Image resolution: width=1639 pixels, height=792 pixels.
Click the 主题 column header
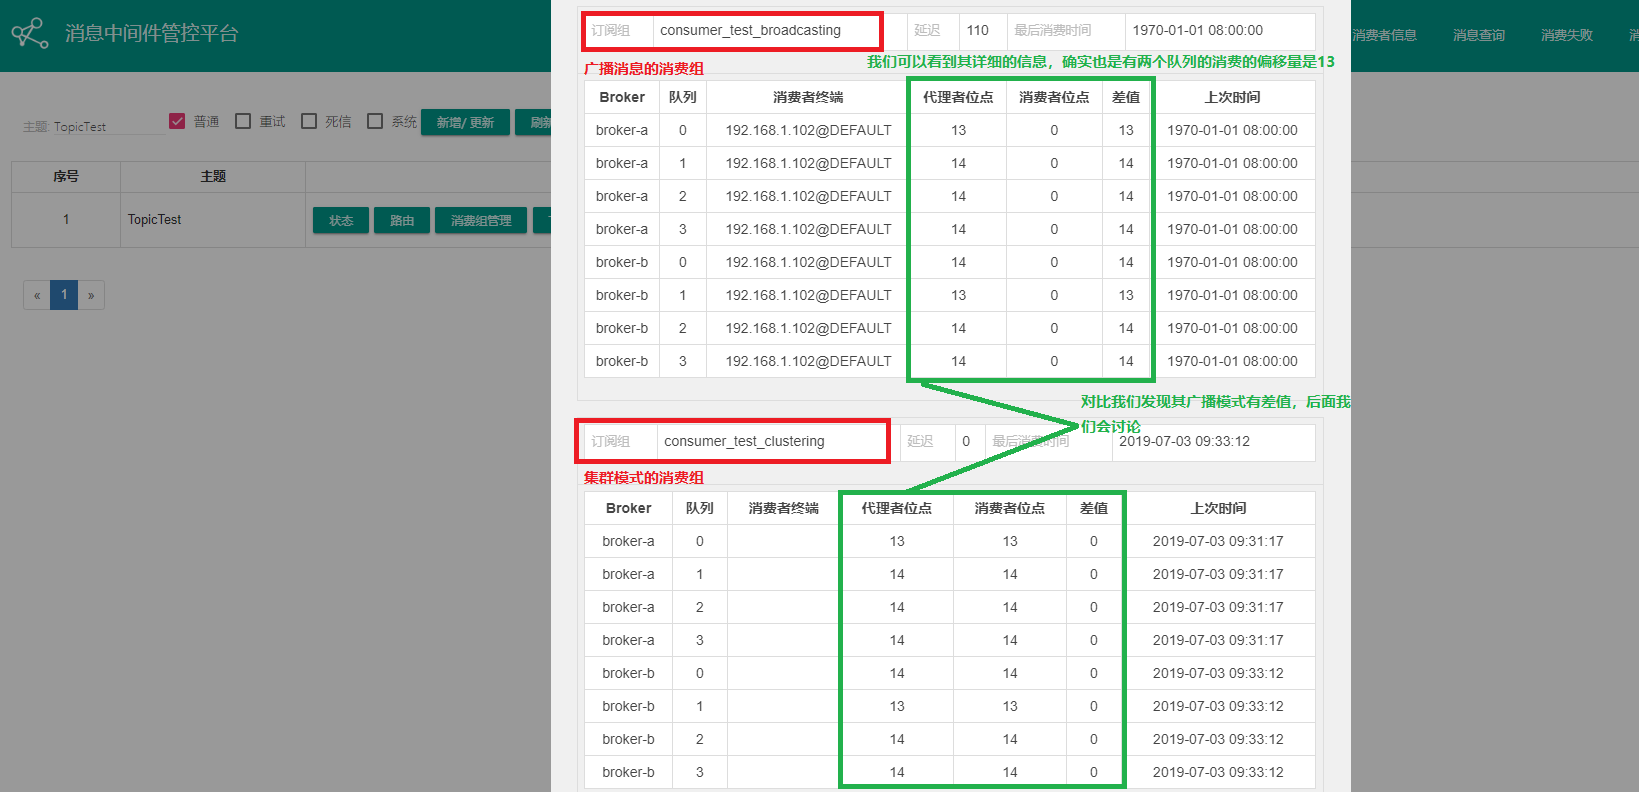click(213, 176)
